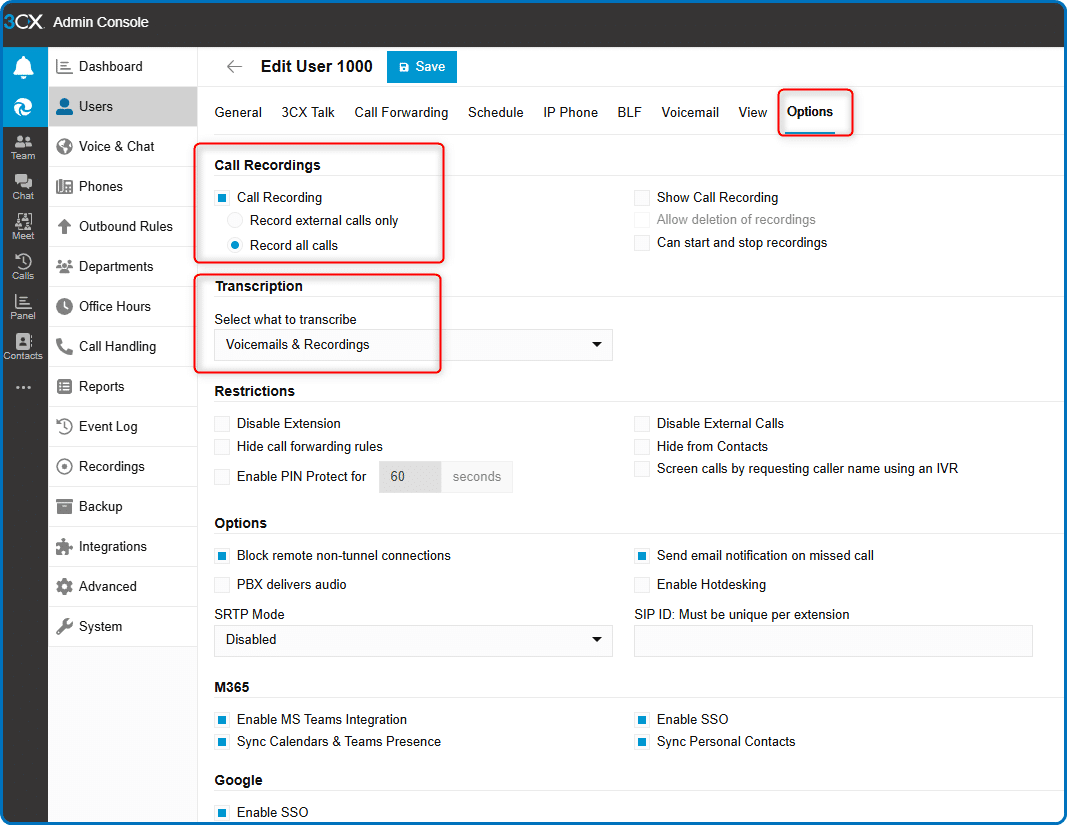Enable Hotdesking checkbox
The height and width of the screenshot is (825, 1067).
(642, 585)
